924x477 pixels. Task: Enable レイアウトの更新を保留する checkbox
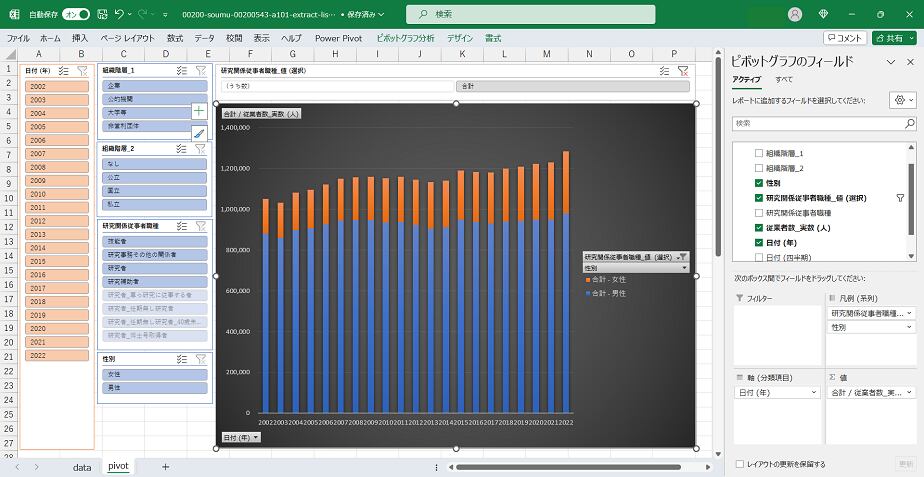click(x=739, y=464)
